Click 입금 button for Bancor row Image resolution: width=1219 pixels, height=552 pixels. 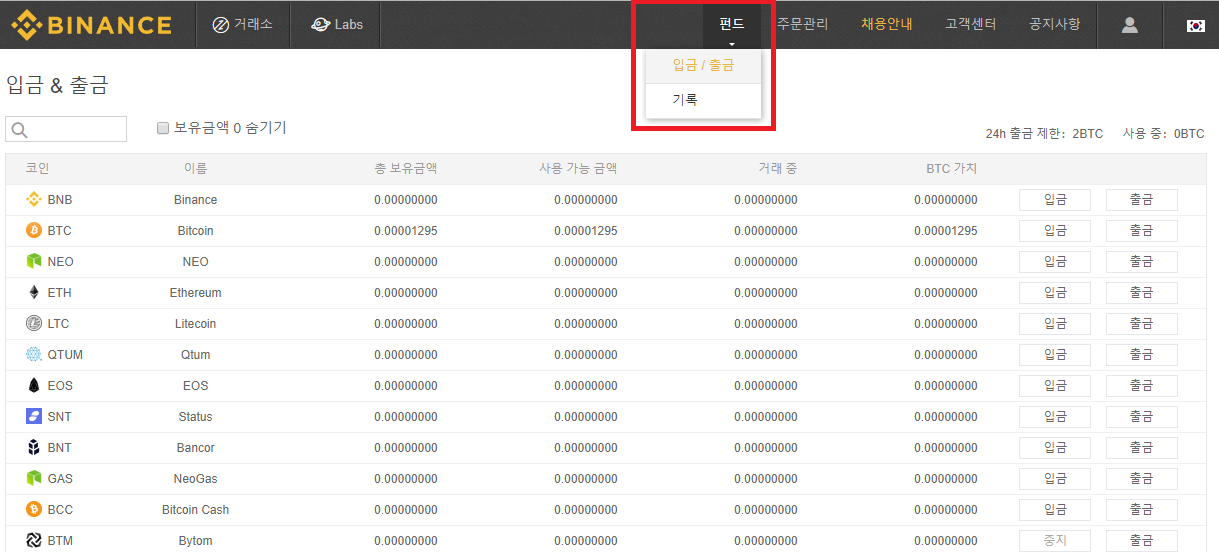(x=1055, y=448)
